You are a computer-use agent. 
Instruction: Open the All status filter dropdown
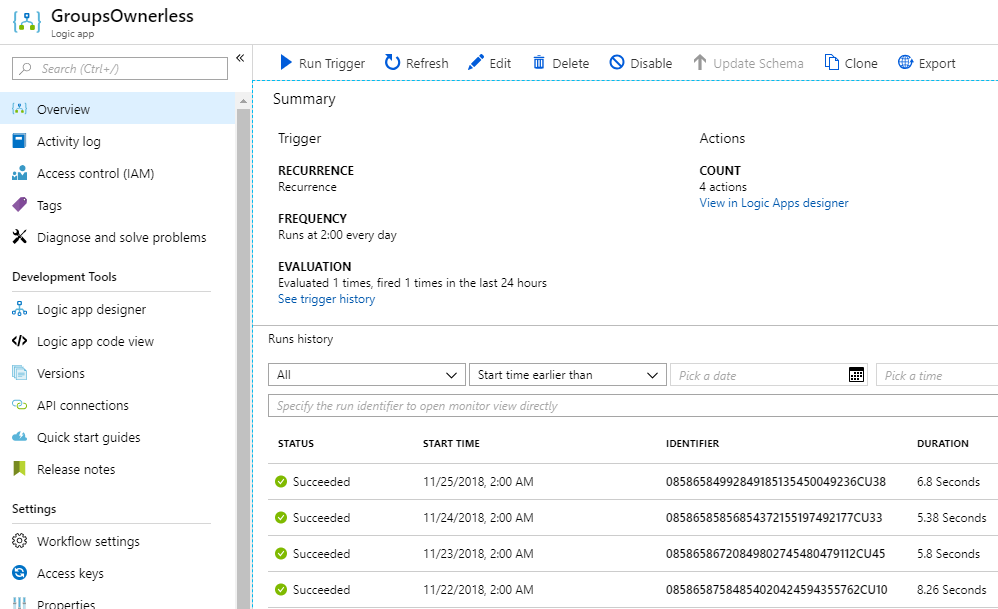point(366,375)
